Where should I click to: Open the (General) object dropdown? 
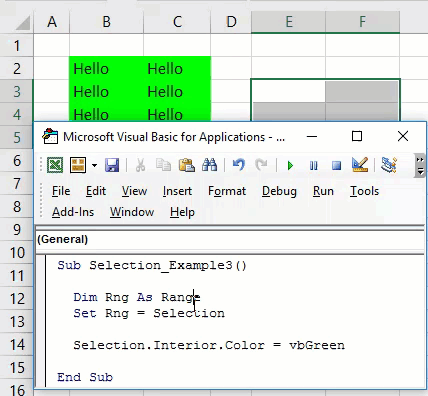point(230,239)
